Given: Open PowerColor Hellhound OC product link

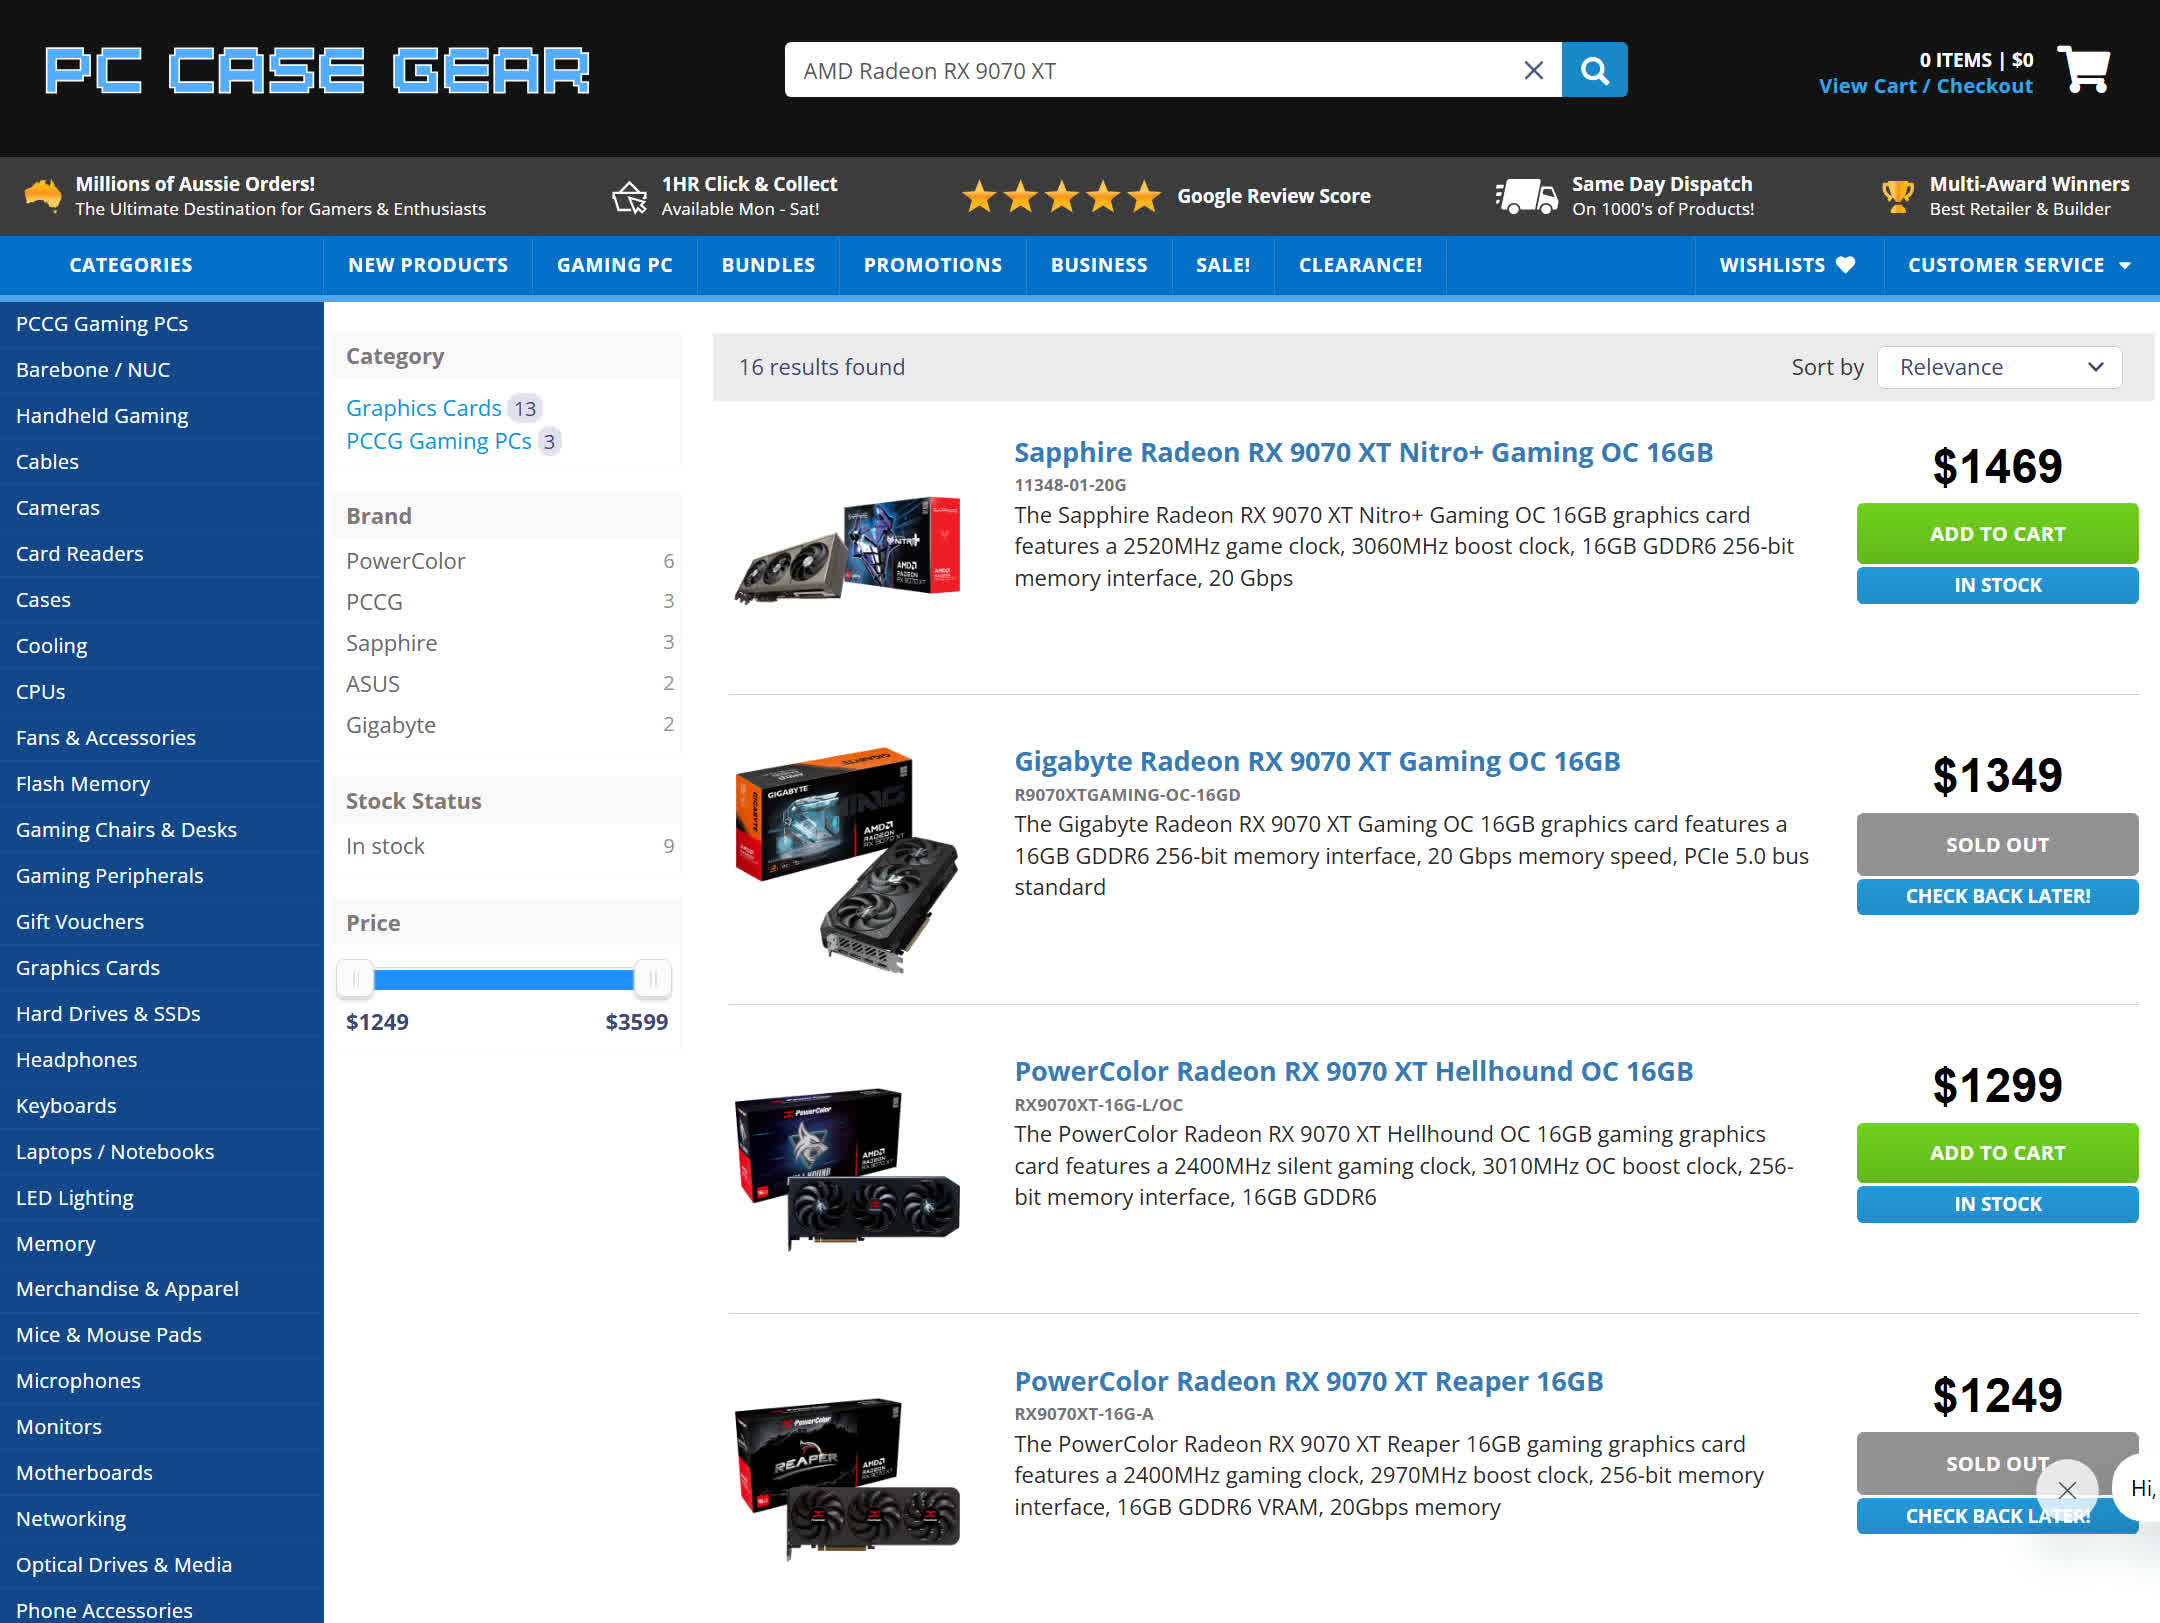Looking at the screenshot, I should pyautogui.click(x=1353, y=1071).
